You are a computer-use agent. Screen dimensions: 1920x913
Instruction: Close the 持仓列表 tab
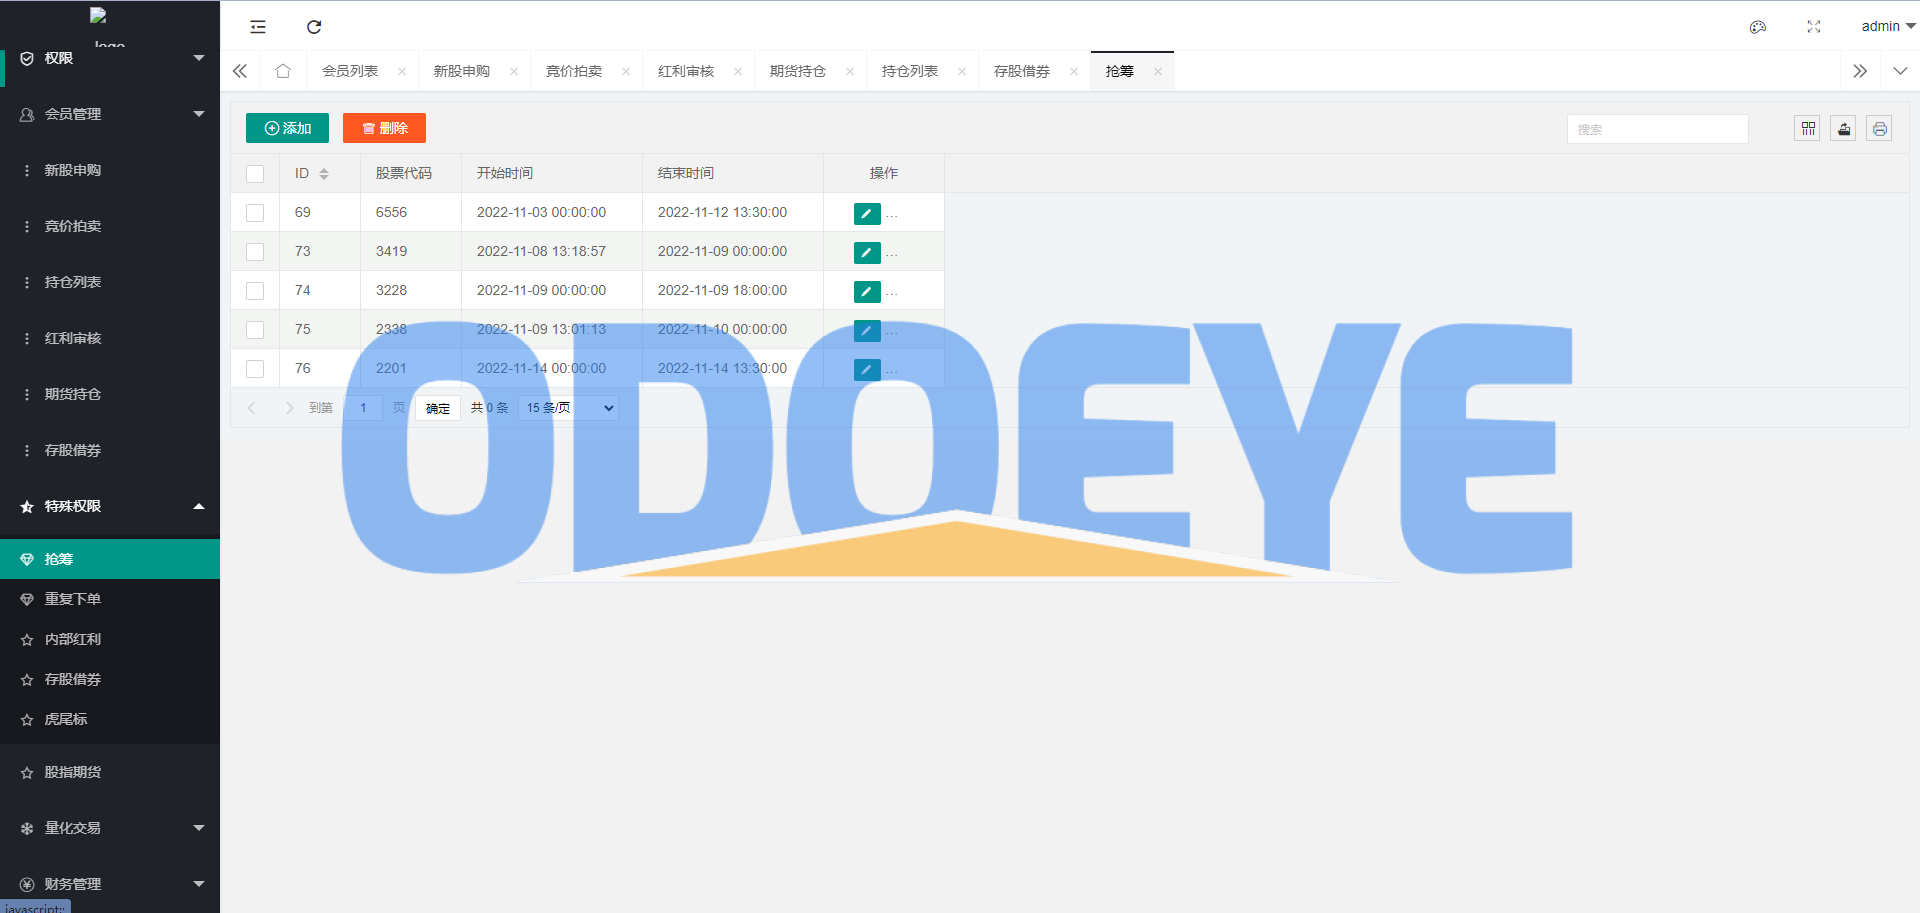tap(962, 71)
